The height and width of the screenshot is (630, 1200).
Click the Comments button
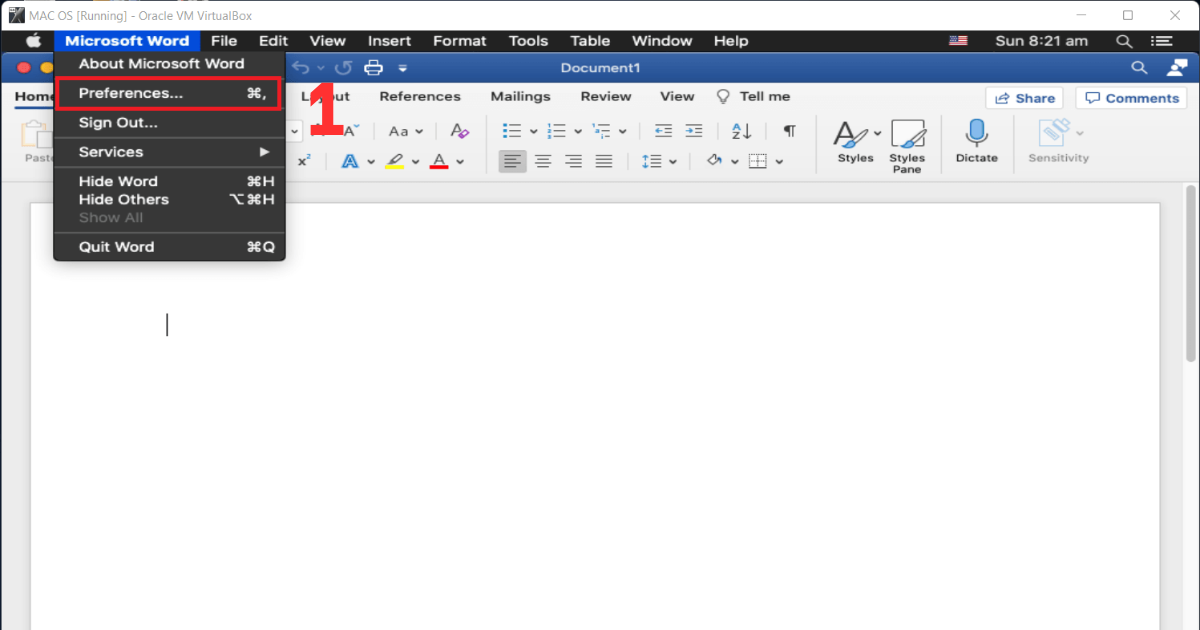tap(1131, 98)
